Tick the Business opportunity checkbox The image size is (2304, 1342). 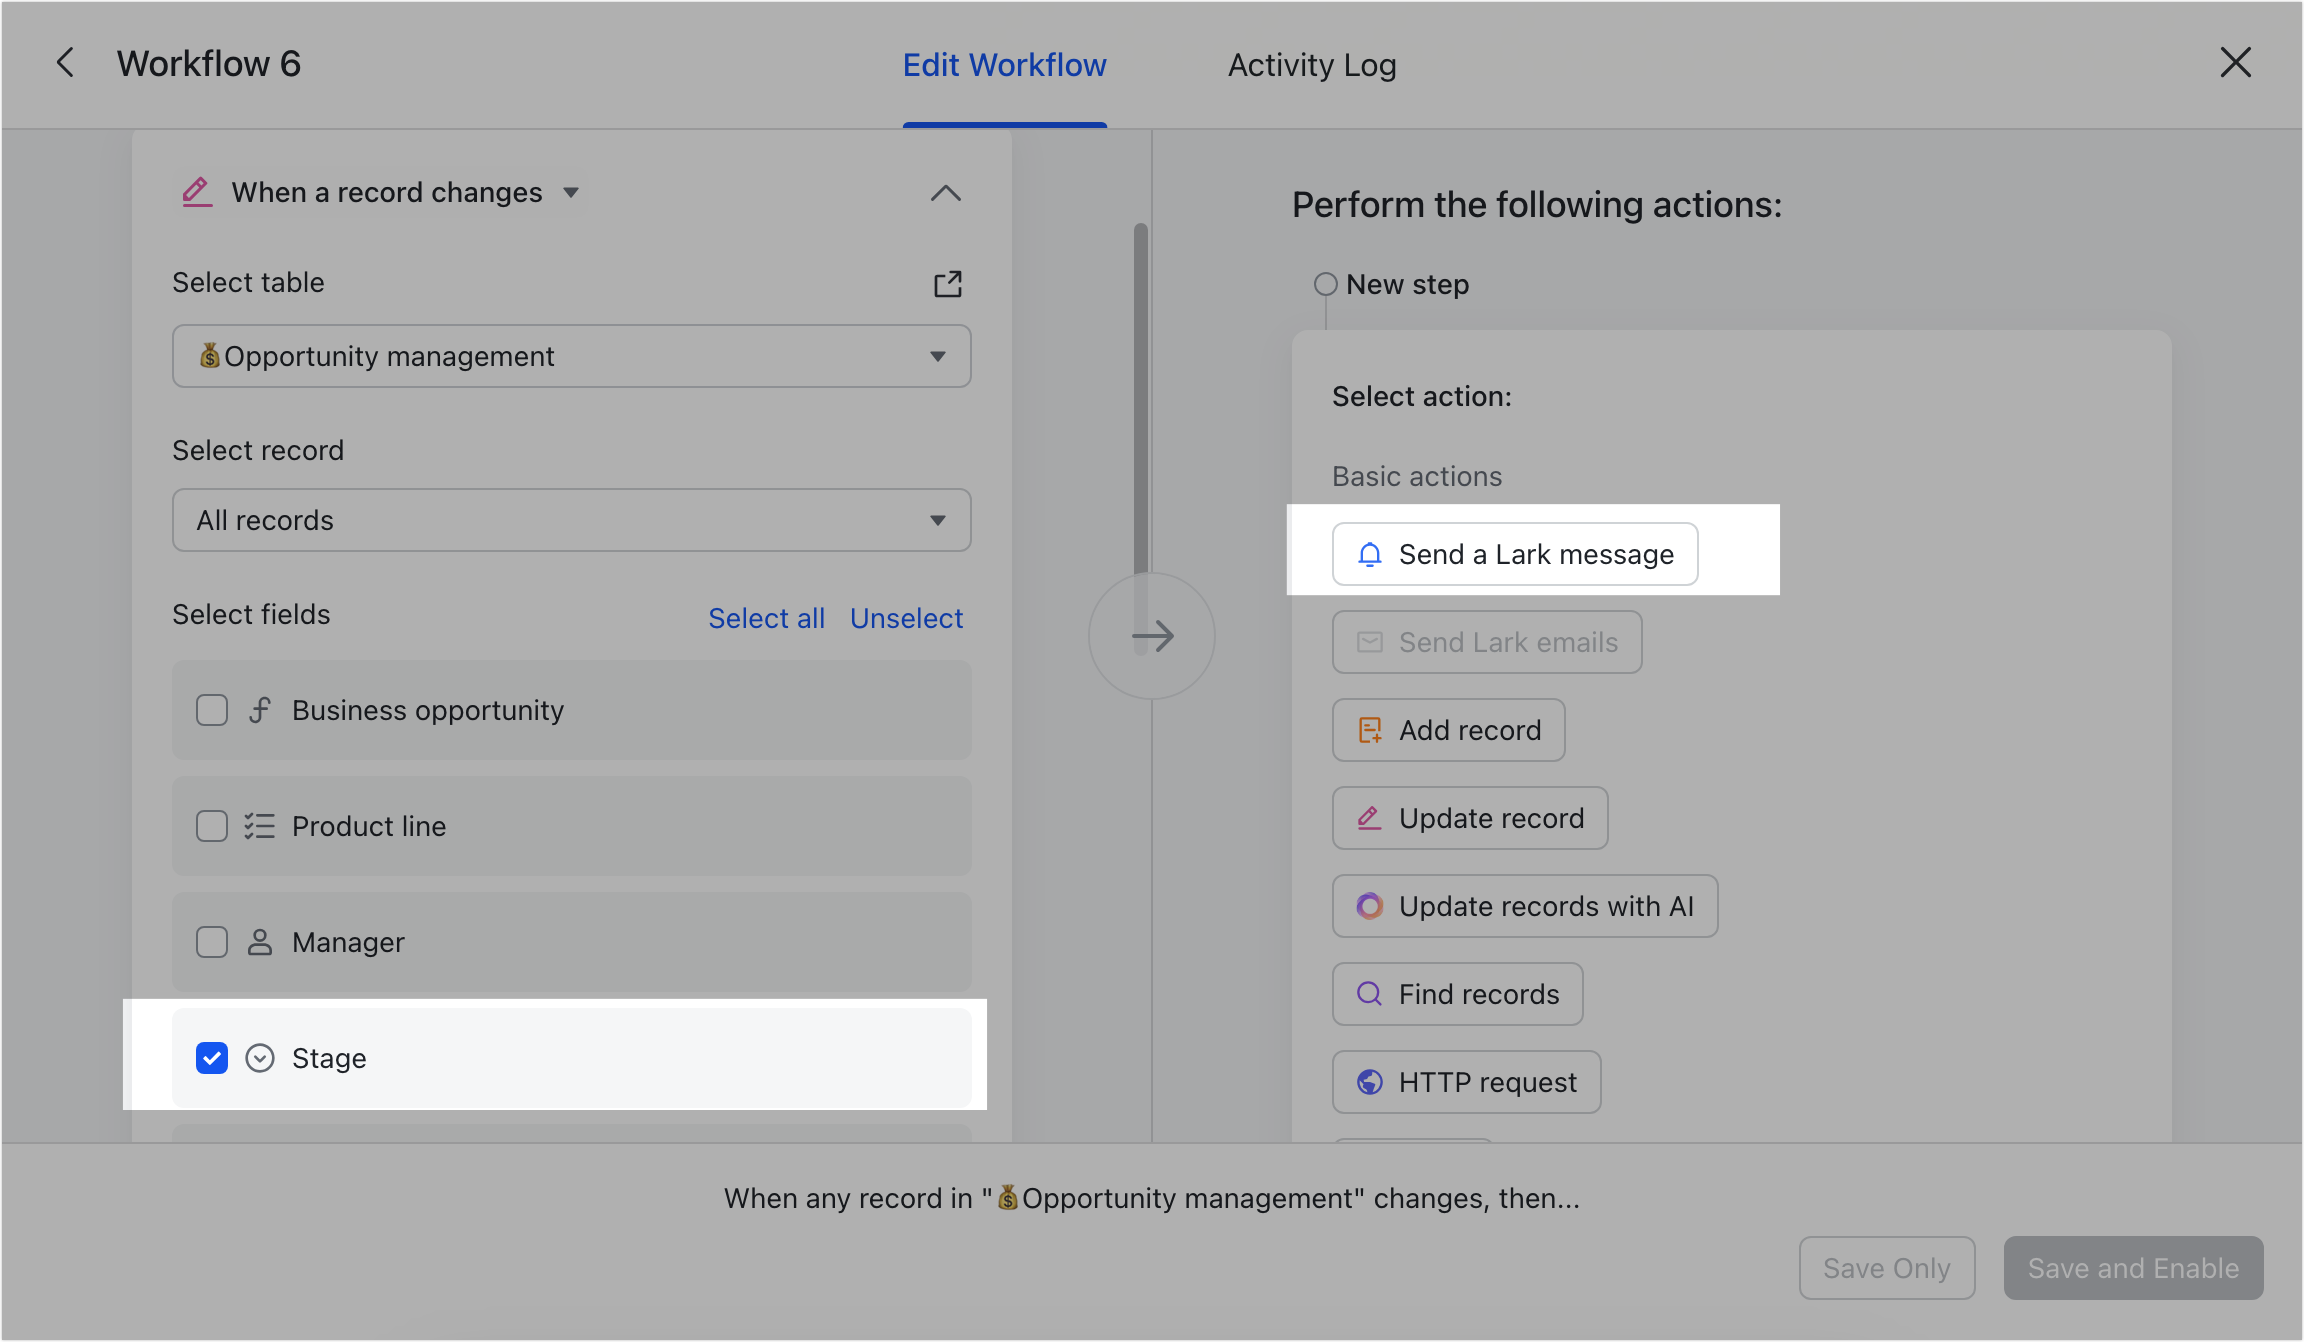(212, 710)
